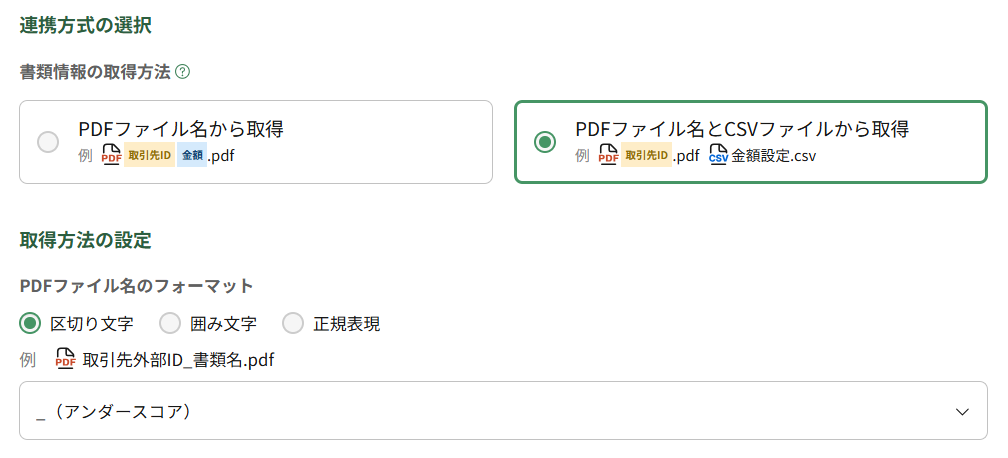Select the PDFファイル名とCSVファイルから取得 radio button
This screenshot has width=1008, height=458.
(544, 142)
